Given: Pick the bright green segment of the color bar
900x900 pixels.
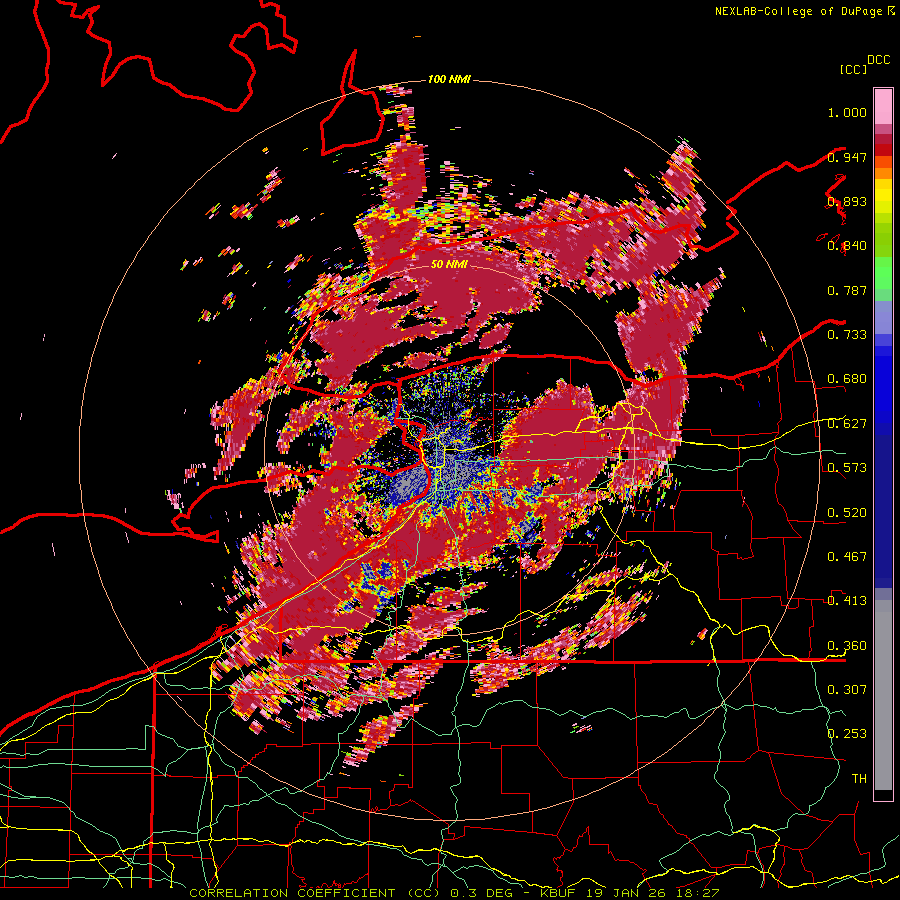Looking at the screenshot, I should point(883,273).
